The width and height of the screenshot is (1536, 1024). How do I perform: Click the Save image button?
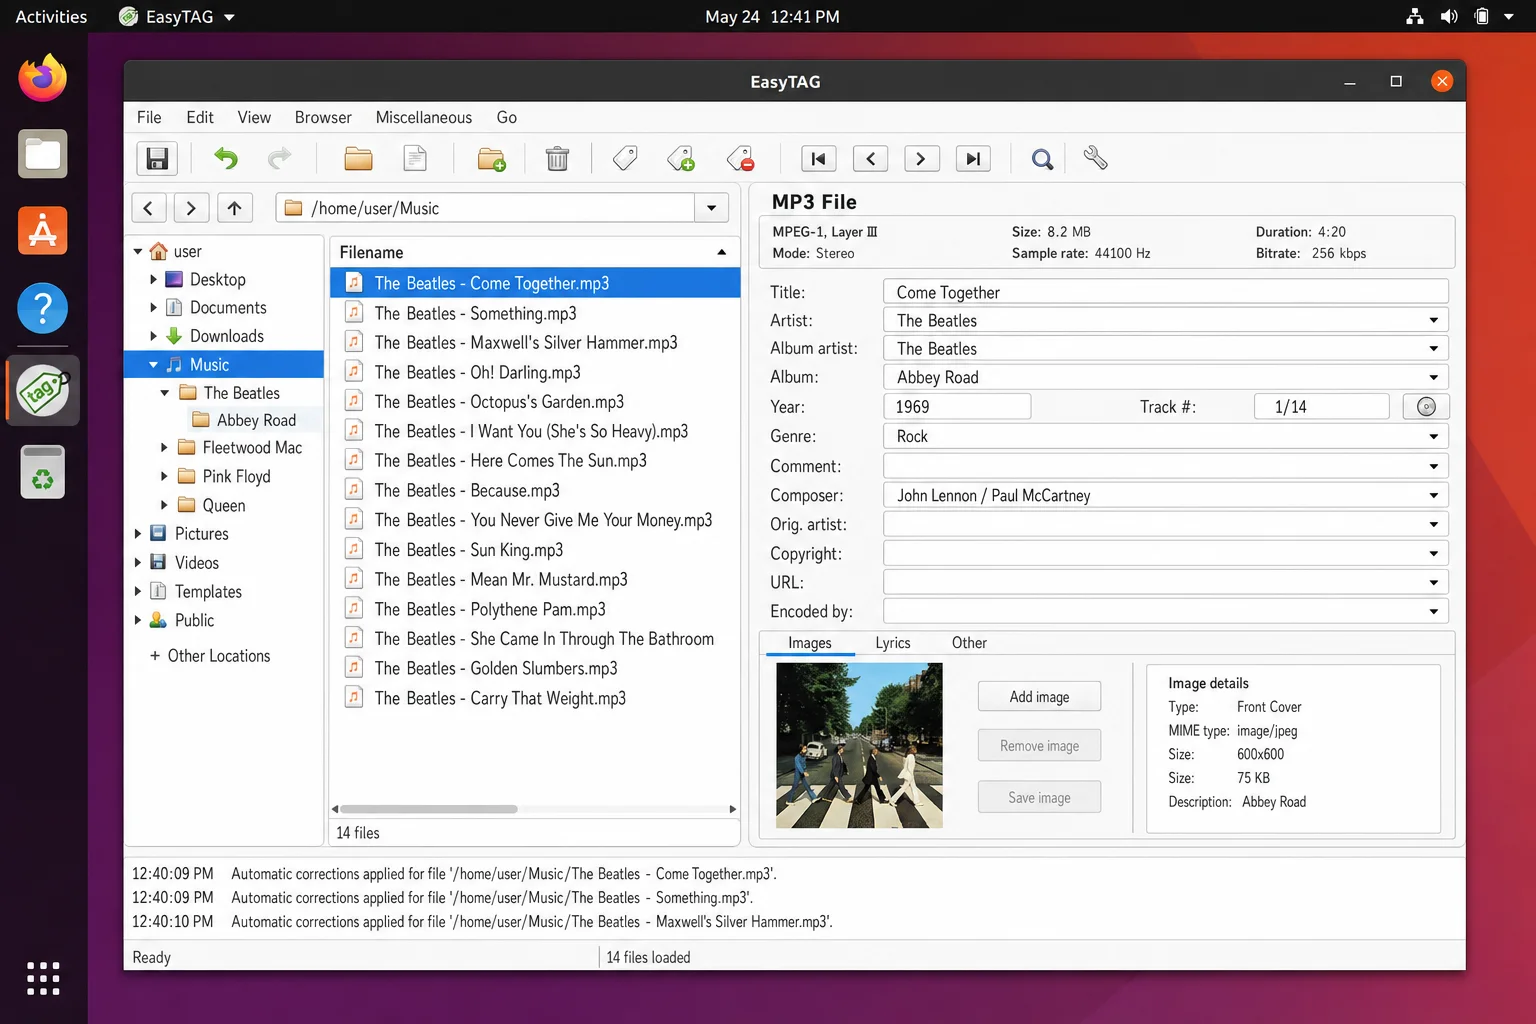[x=1039, y=797]
